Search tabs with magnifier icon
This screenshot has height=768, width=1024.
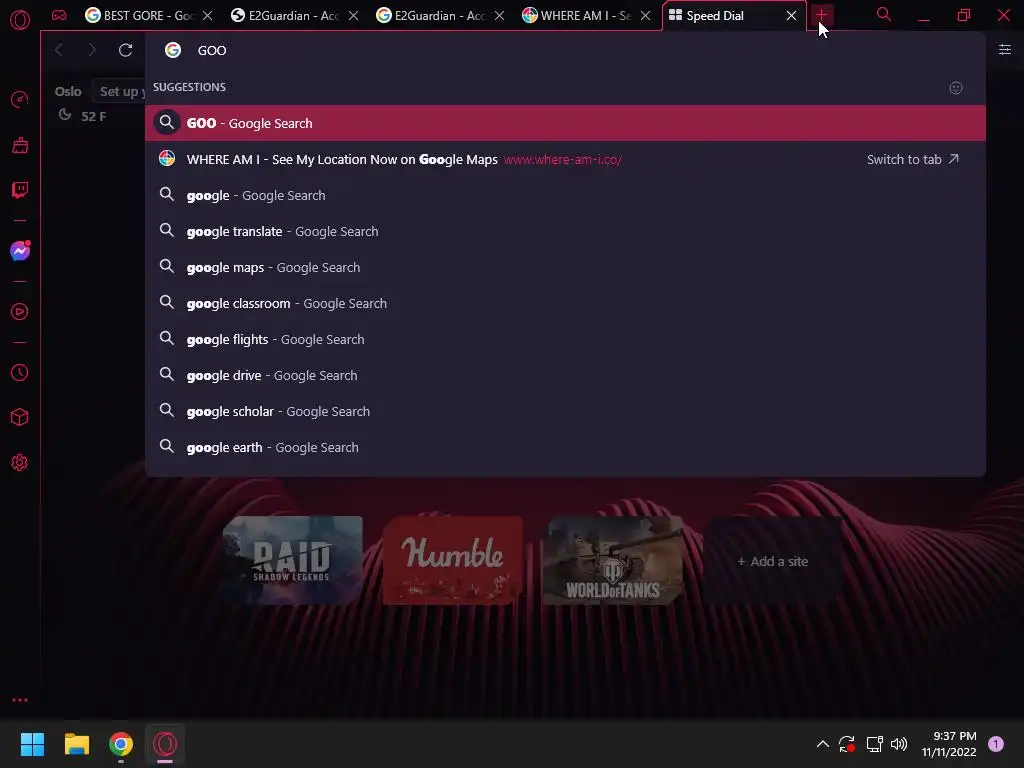(x=884, y=14)
